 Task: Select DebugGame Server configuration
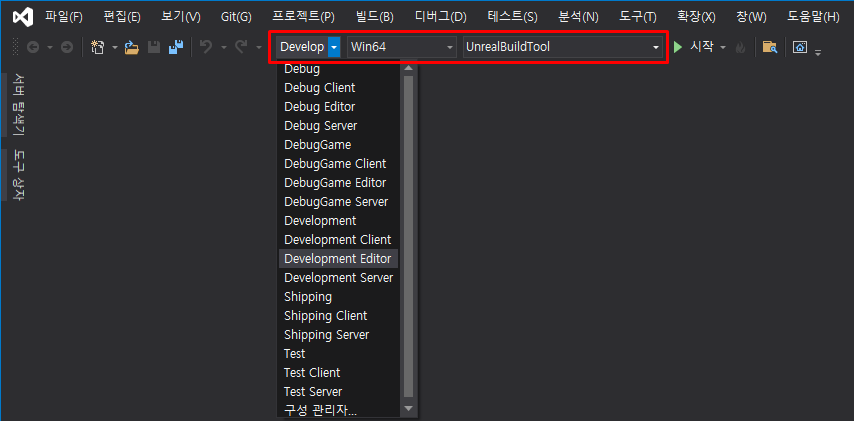pos(338,202)
